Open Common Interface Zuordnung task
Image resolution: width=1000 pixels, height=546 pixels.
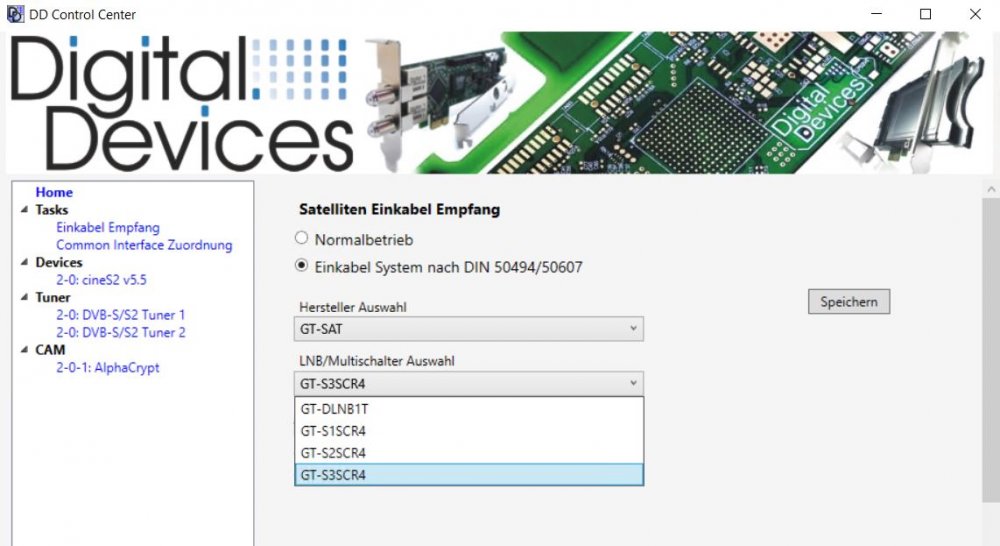pyautogui.click(x=144, y=245)
